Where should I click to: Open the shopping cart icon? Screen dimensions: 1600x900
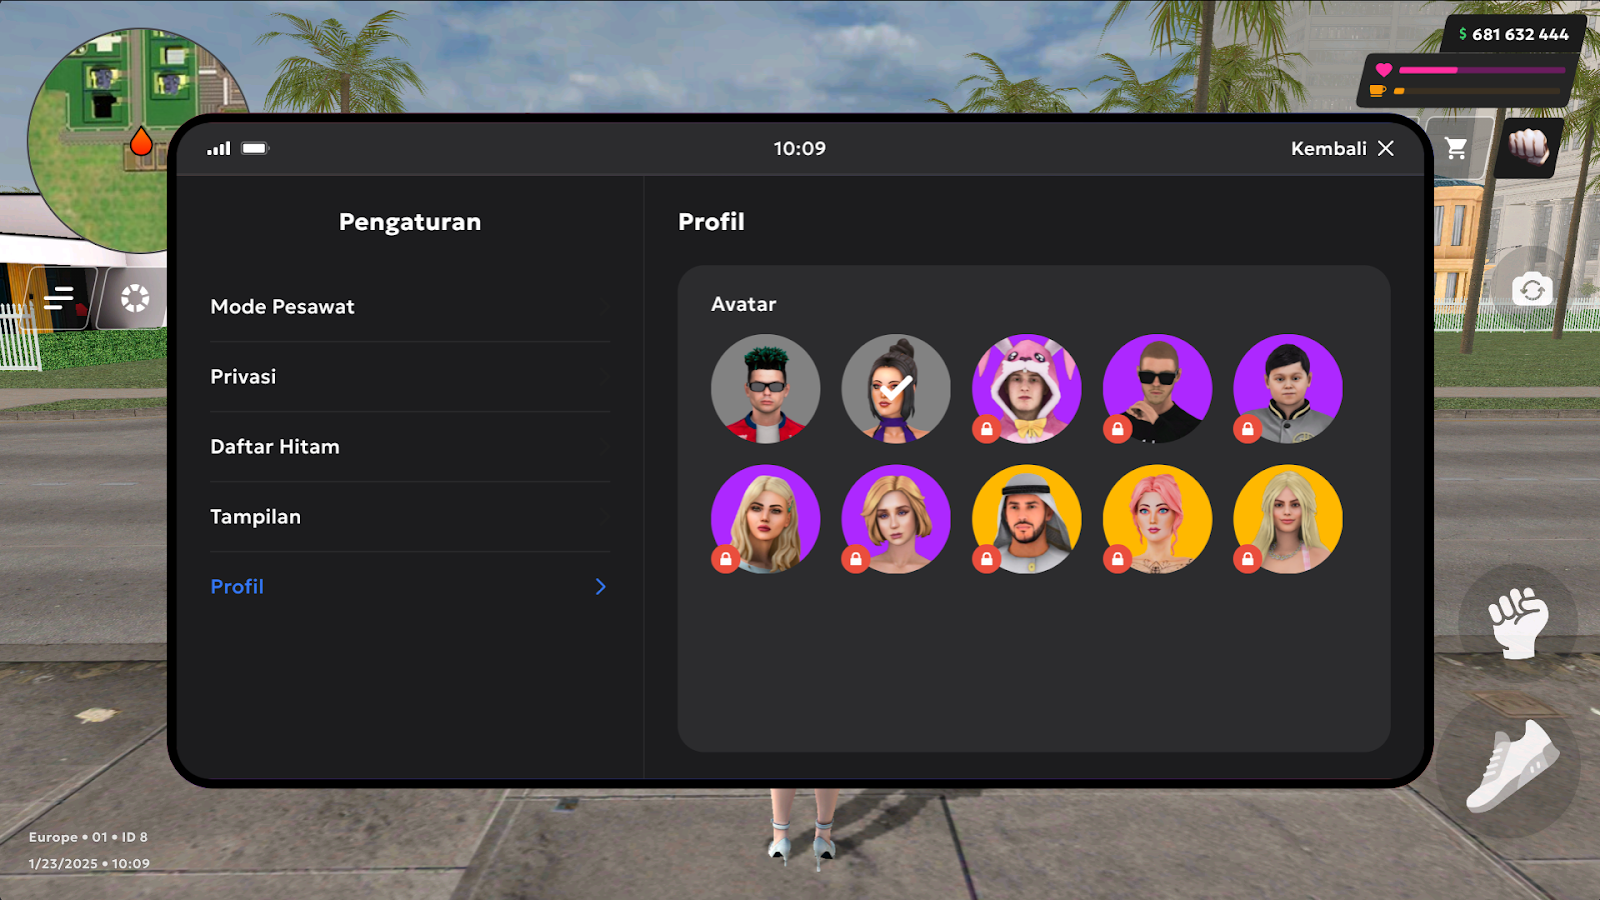[x=1456, y=148]
